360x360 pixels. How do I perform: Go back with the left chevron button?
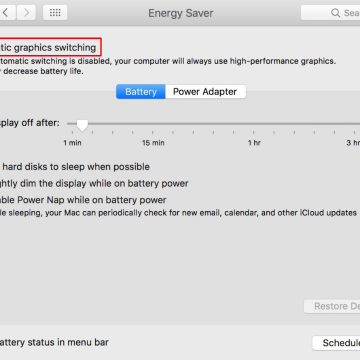coord(7,13)
